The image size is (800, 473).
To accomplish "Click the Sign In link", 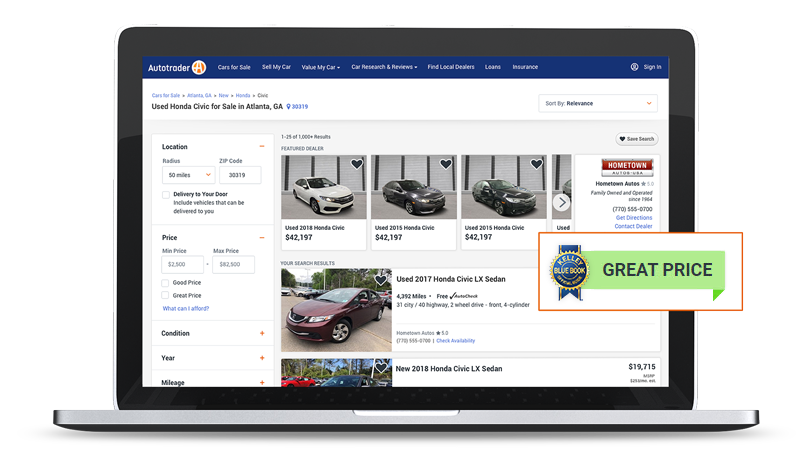I will (x=652, y=67).
